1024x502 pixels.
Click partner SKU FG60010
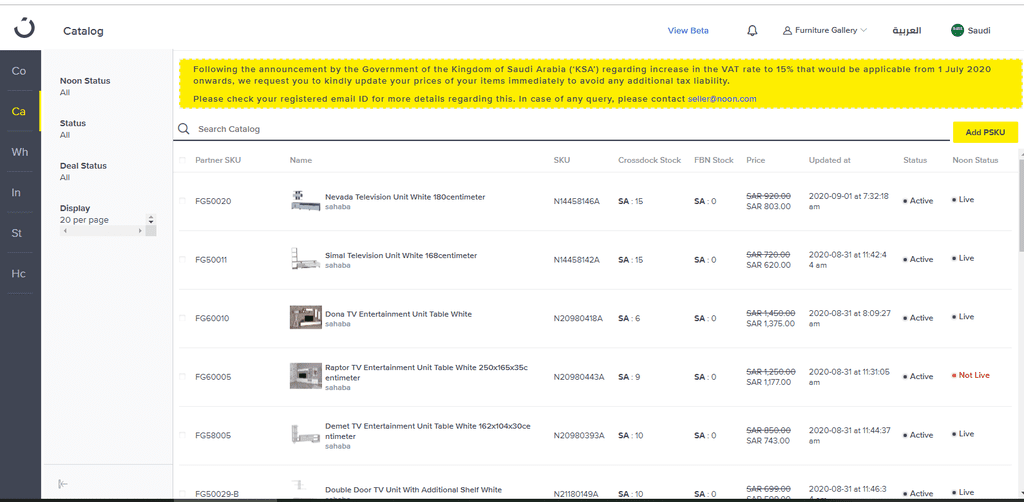point(213,318)
